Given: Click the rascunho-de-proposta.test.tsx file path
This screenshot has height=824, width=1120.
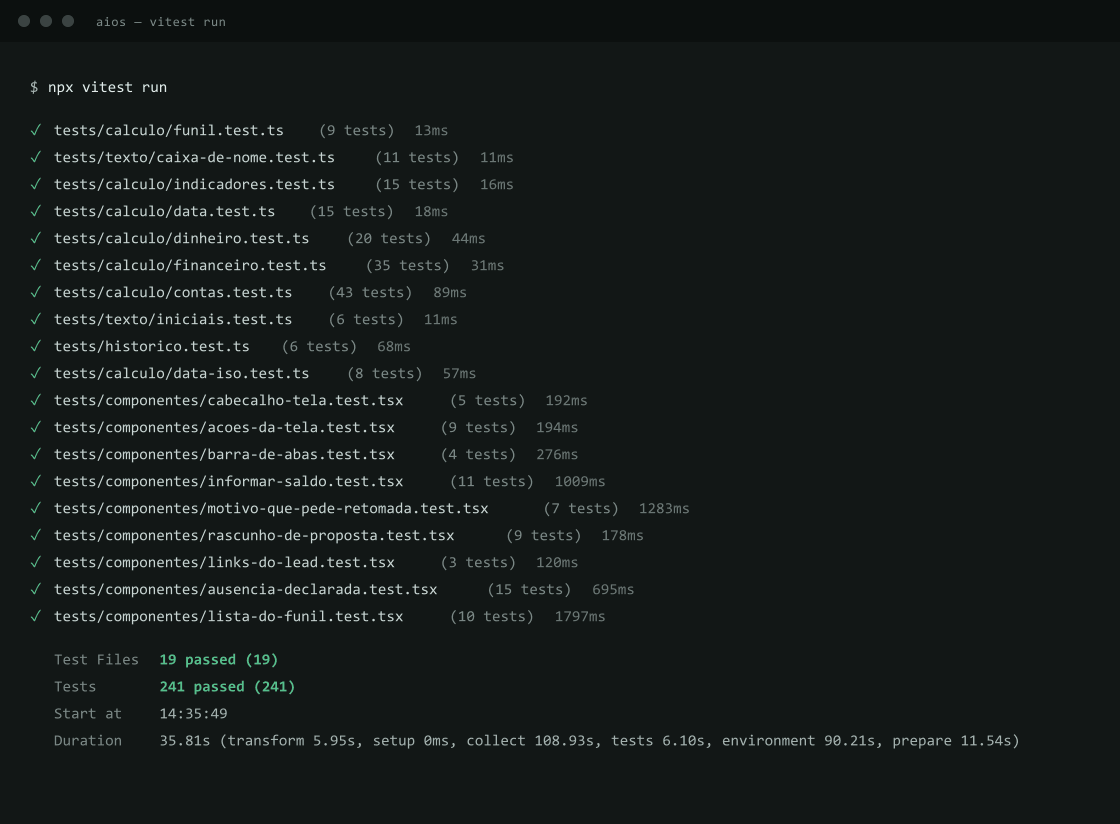Looking at the screenshot, I should click(x=254, y=536).
